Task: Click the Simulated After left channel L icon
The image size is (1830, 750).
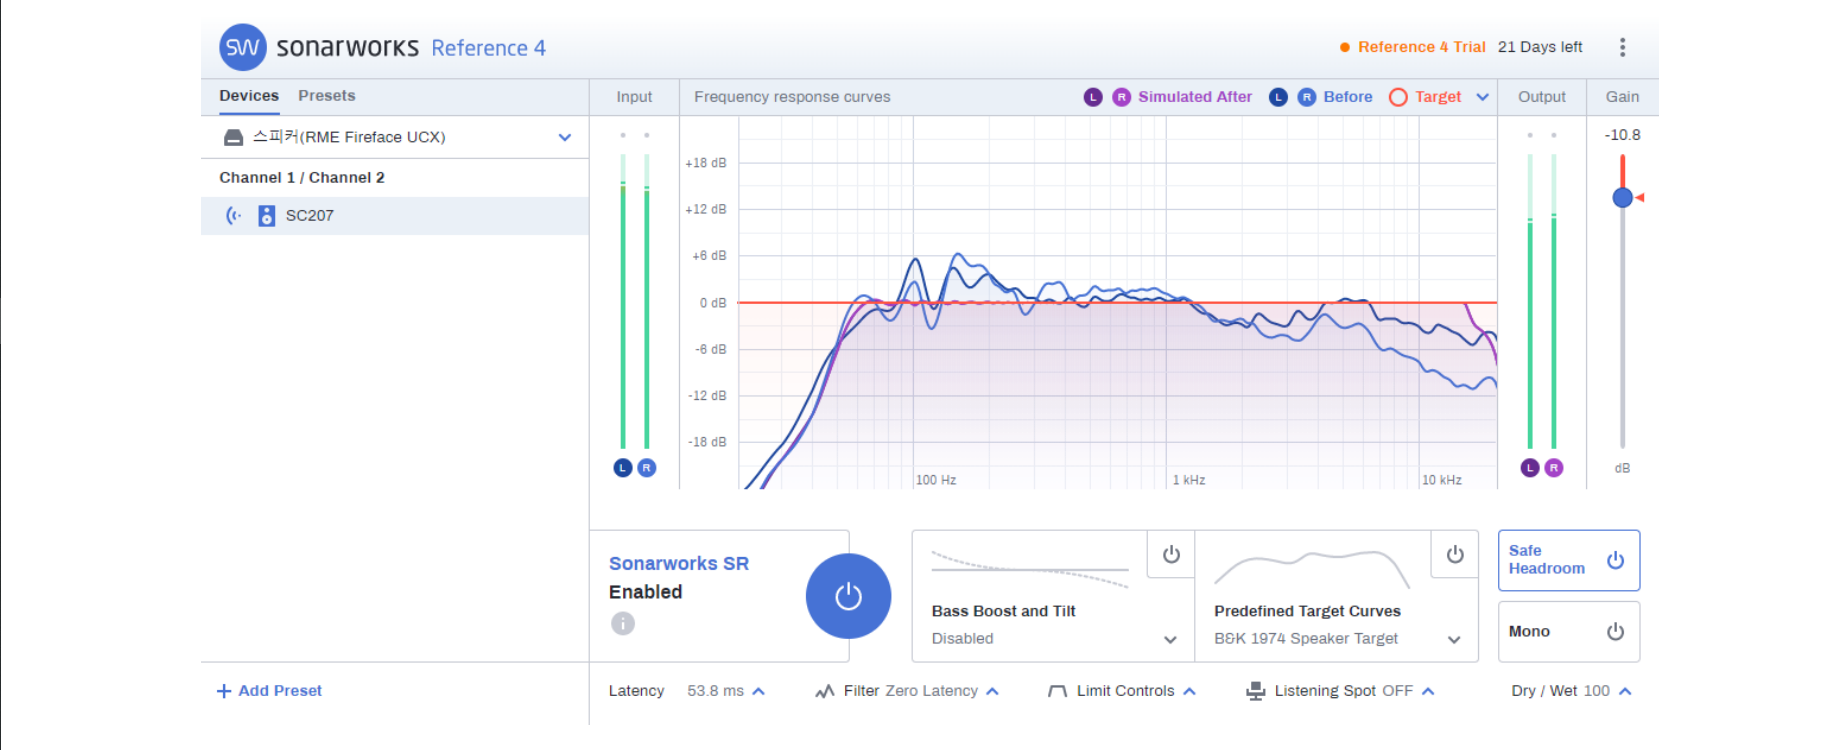Action: point(1093,97)
